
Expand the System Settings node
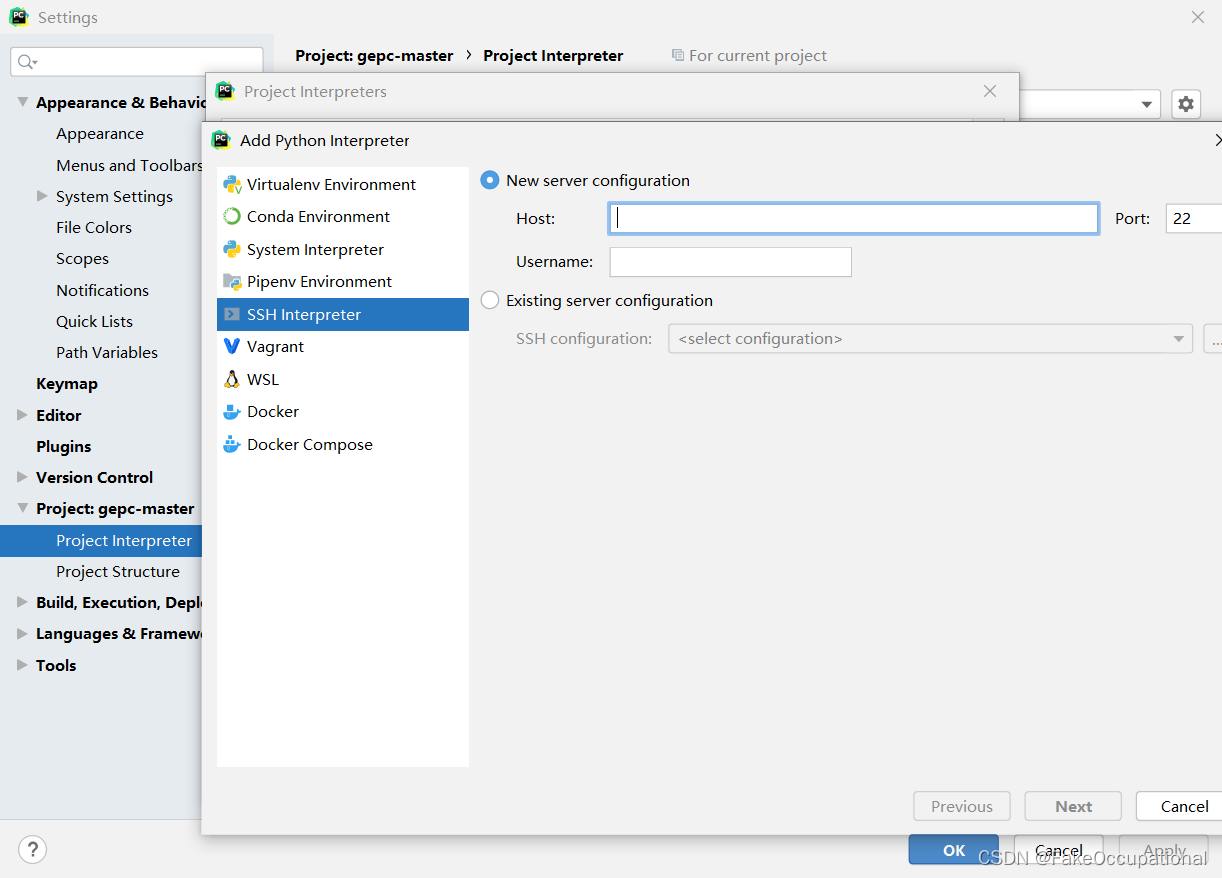[x=42, y=196]
